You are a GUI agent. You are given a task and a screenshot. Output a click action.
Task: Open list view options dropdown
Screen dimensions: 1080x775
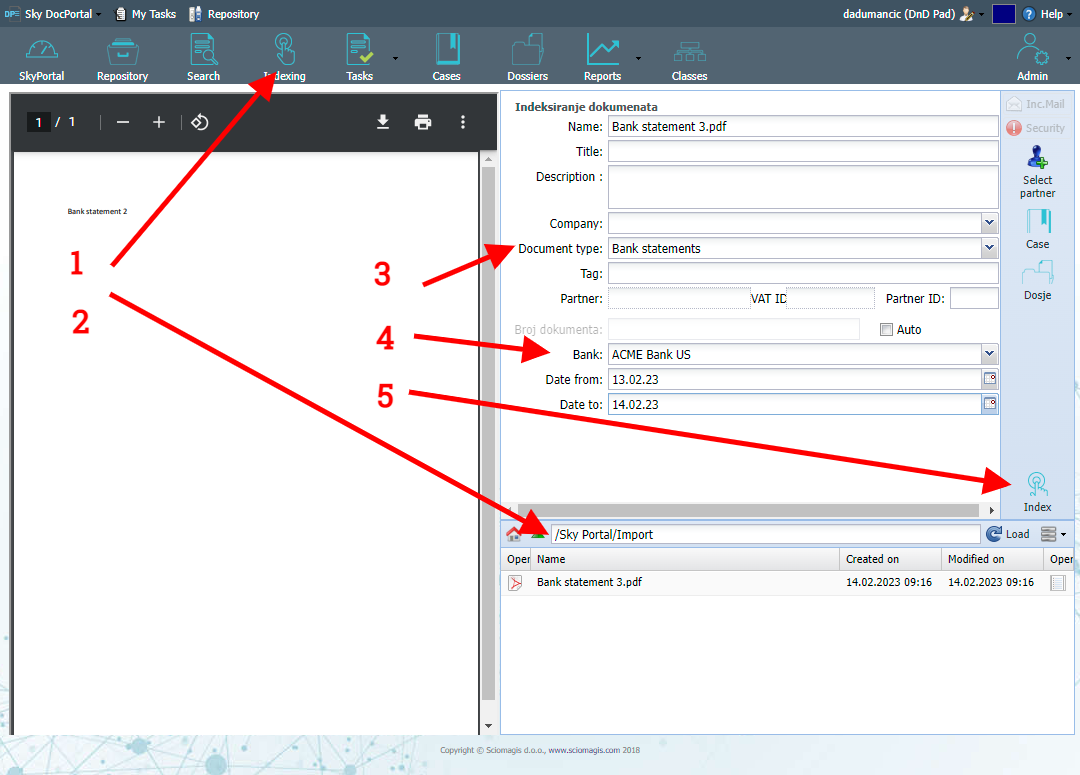coord(1053,535)
